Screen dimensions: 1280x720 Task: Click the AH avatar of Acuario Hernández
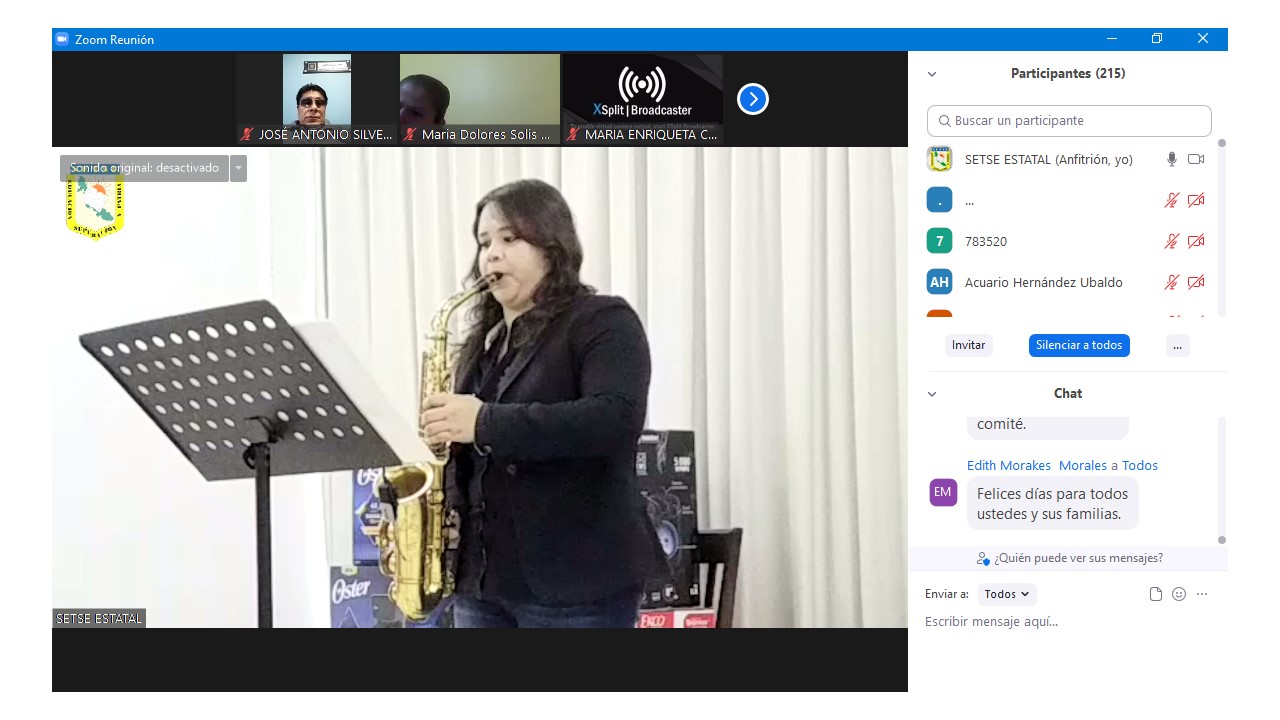pyautogui.click(x=939, y=282)
